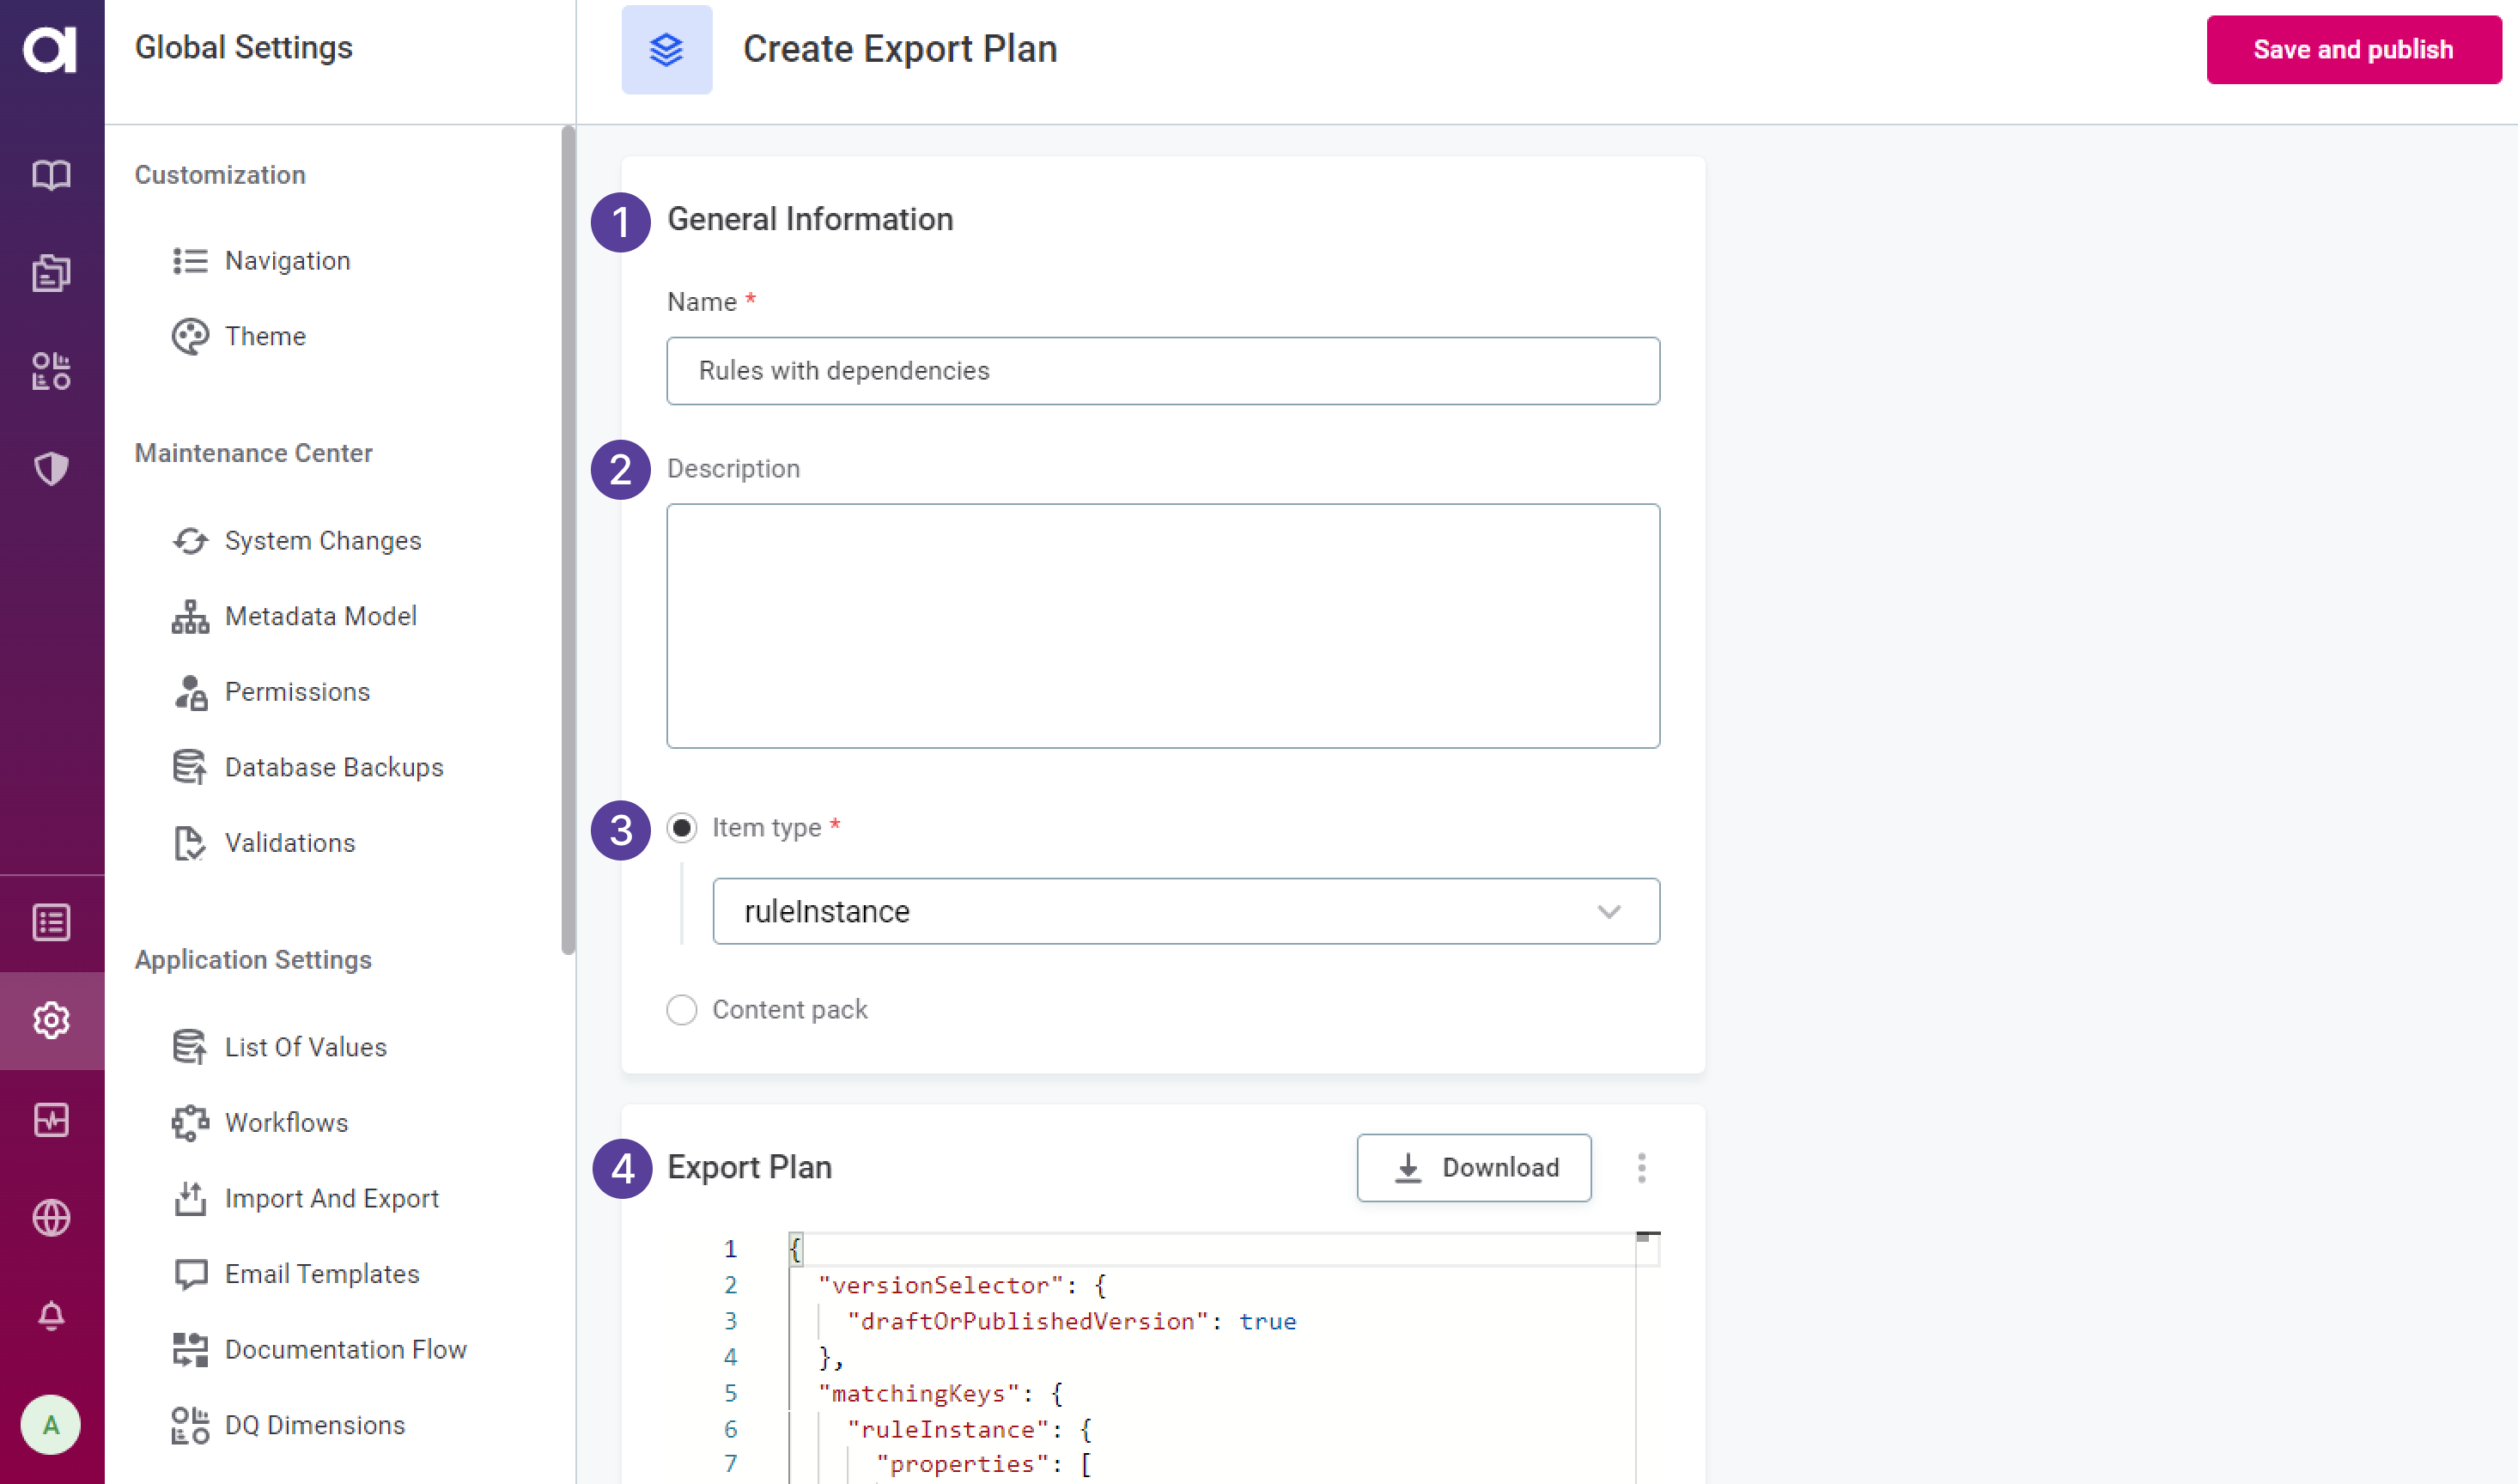Click the Database Backups icon

coord(191,767)
